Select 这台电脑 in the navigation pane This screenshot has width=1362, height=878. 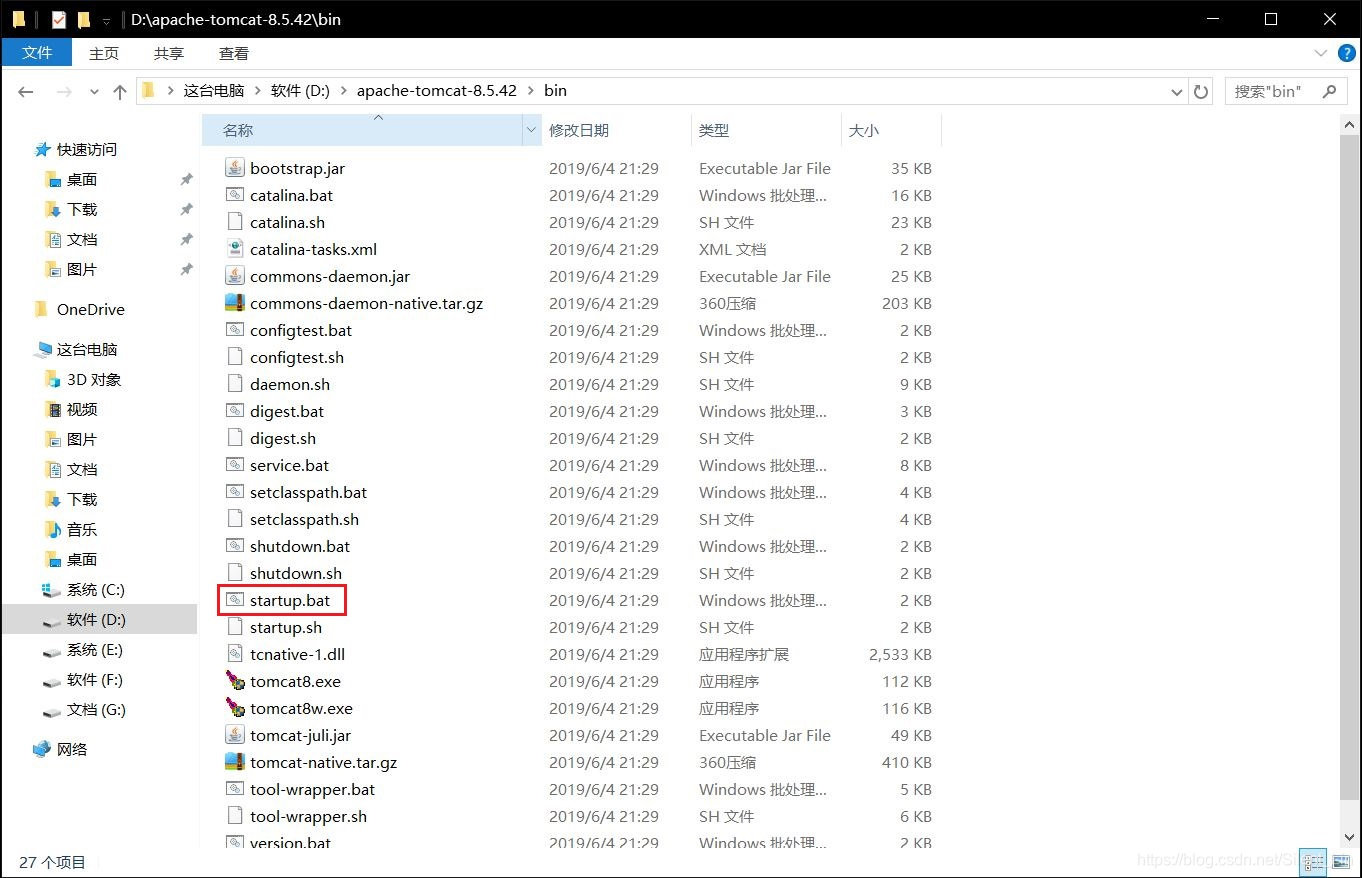(87, 349)
